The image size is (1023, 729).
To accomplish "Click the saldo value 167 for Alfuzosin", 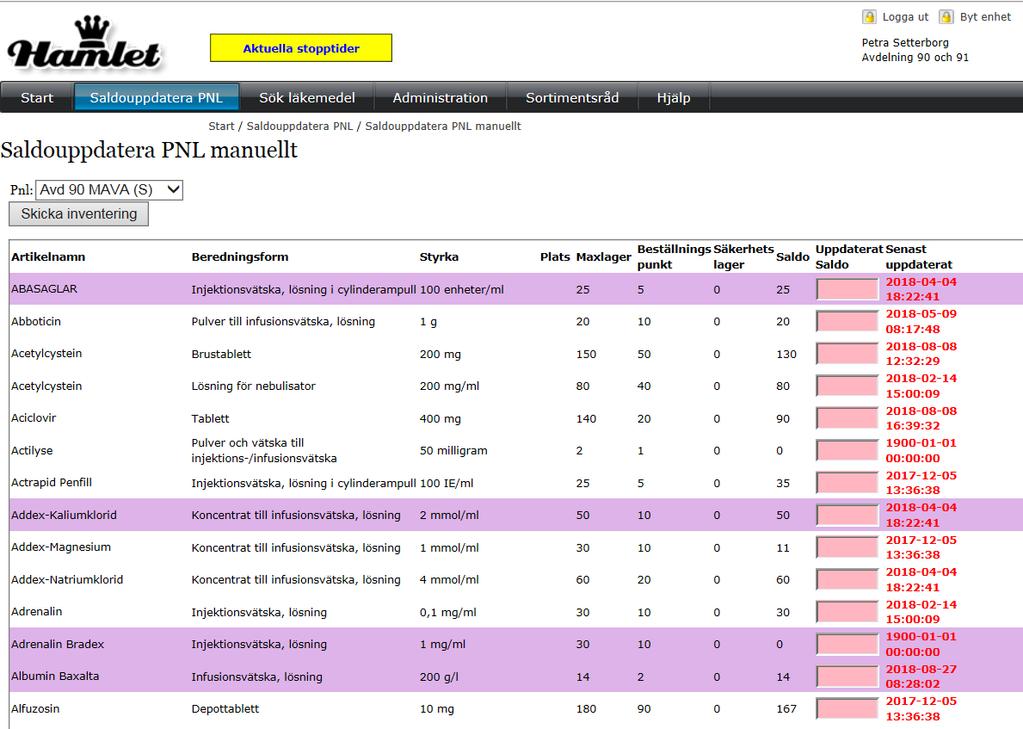I will point(786,709).
